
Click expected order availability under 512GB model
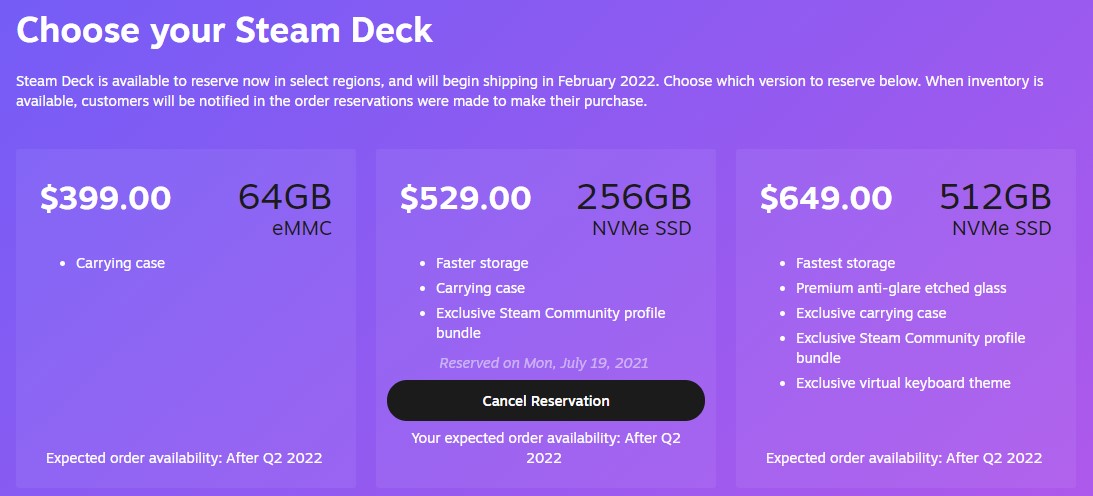coord(904,458)
